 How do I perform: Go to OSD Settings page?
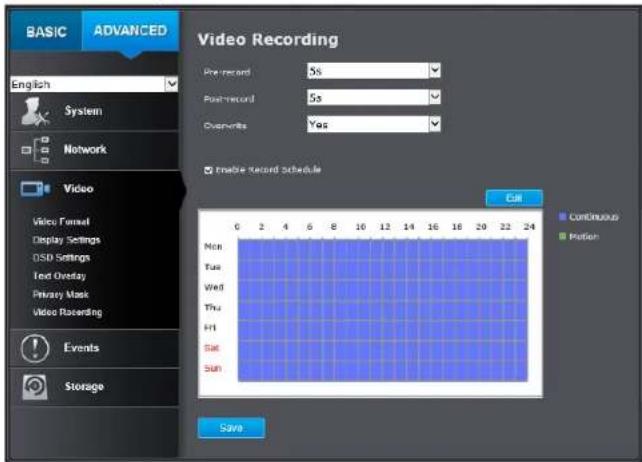pyautogui.click(x=61, y=258)
